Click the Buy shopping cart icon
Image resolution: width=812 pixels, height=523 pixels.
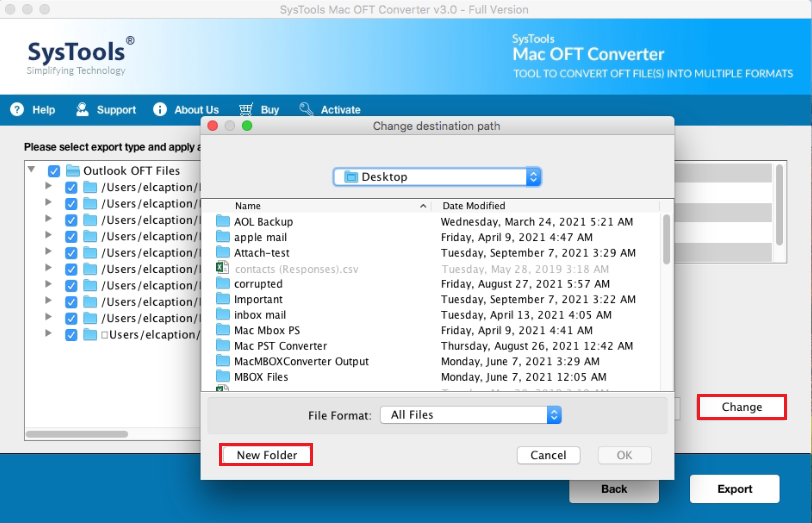coord(246,109)
